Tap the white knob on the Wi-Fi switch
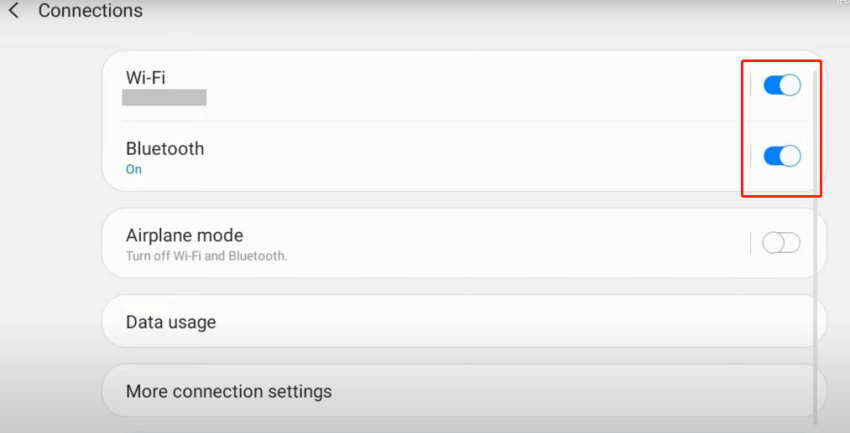 pos(790,86)
